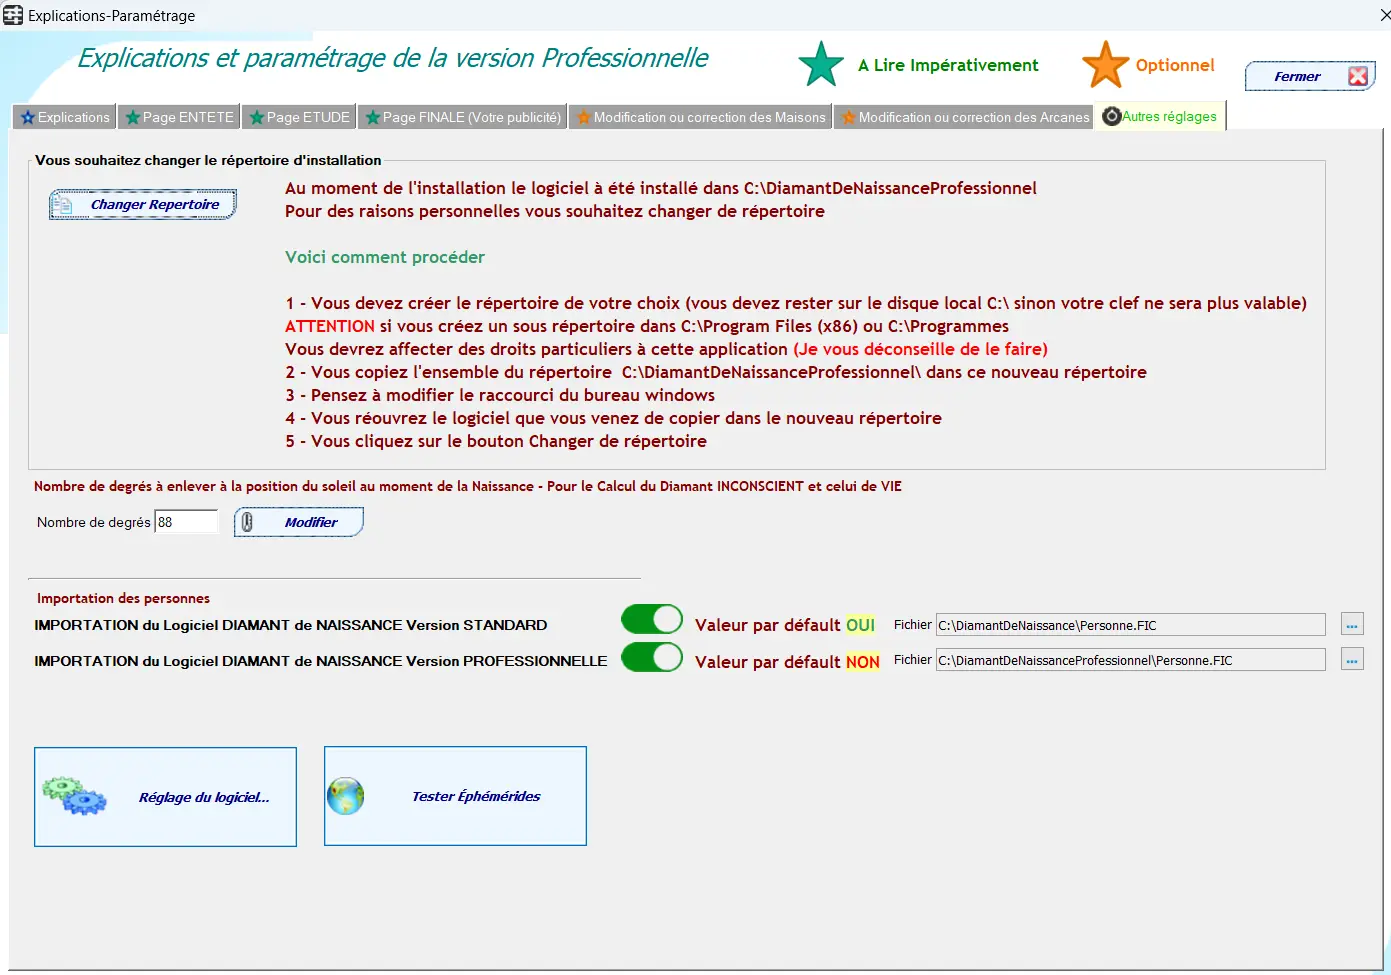Click the green star 'A Lire Impérativement' icon

[x=821, y=65]
